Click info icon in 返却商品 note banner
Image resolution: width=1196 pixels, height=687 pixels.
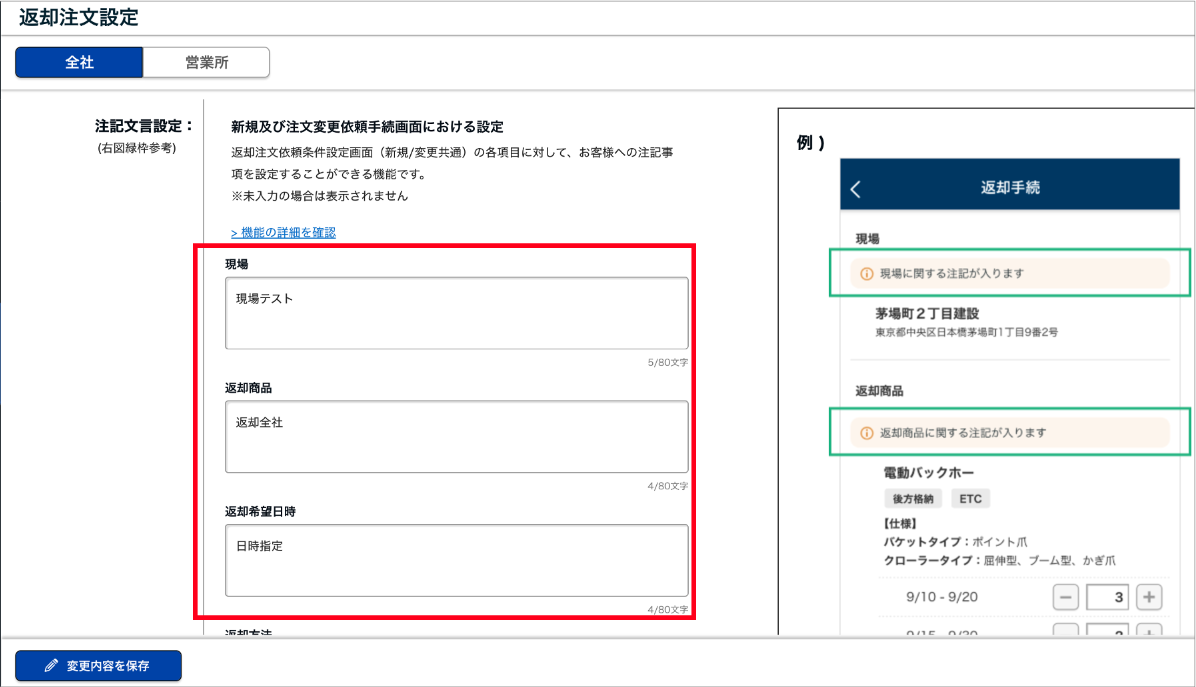(x=867, y=433)
